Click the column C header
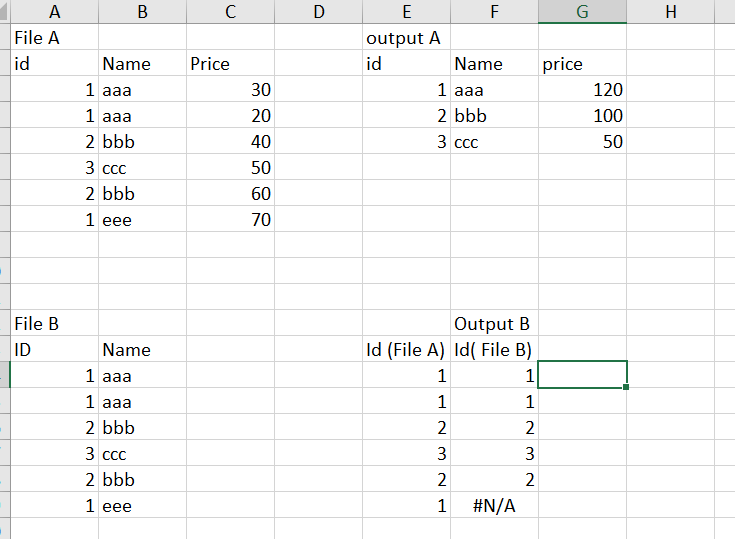Image resolution: width=735 pixels, height=539 pixels. coord(230,12)
